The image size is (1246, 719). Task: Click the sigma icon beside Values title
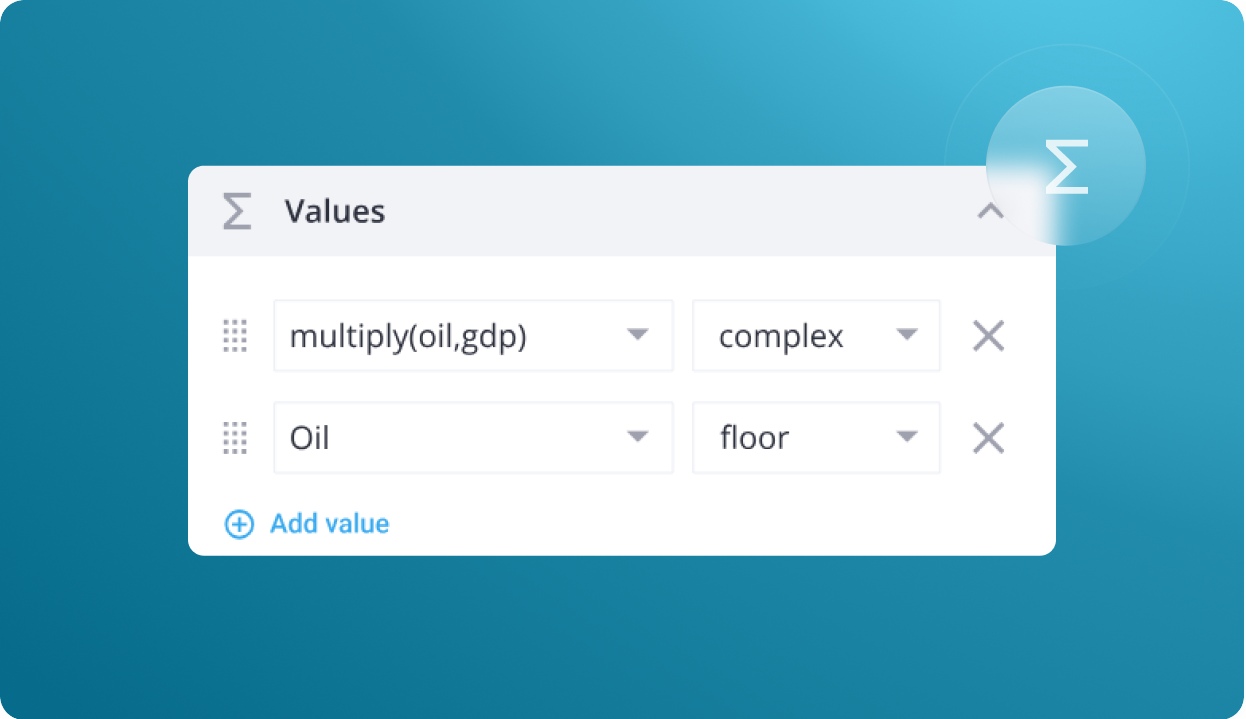(237, 212)
